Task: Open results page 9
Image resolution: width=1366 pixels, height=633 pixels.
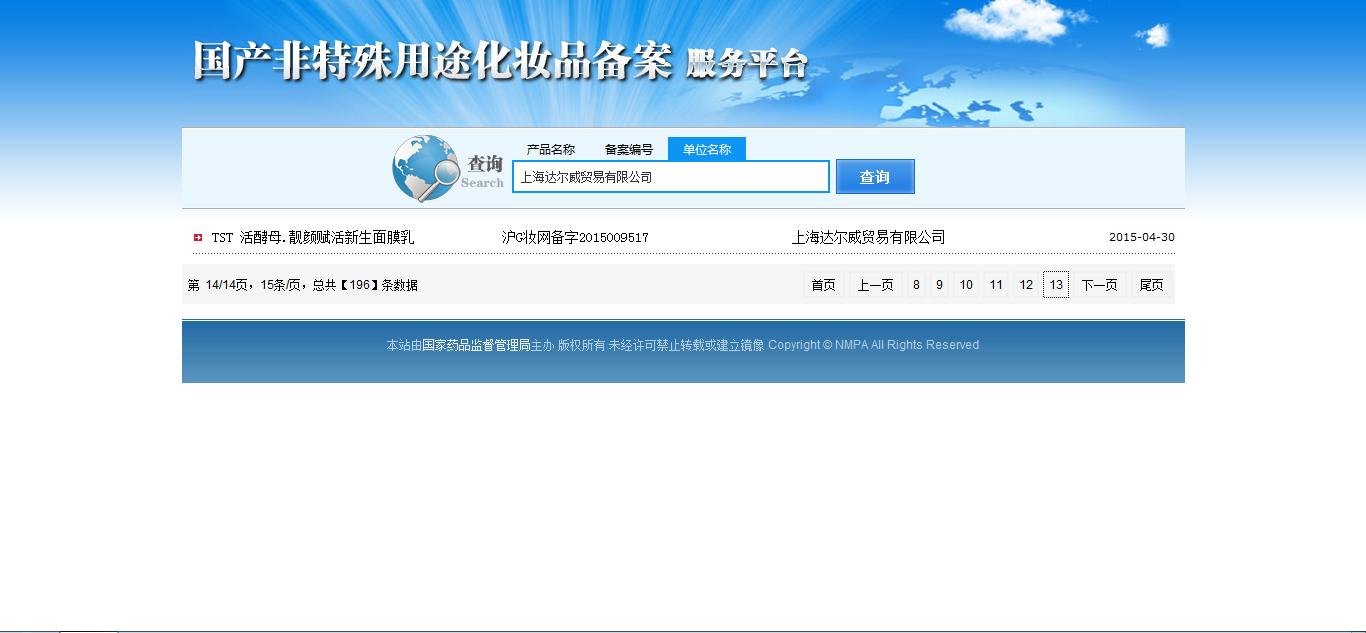Action: coord(939,285)
